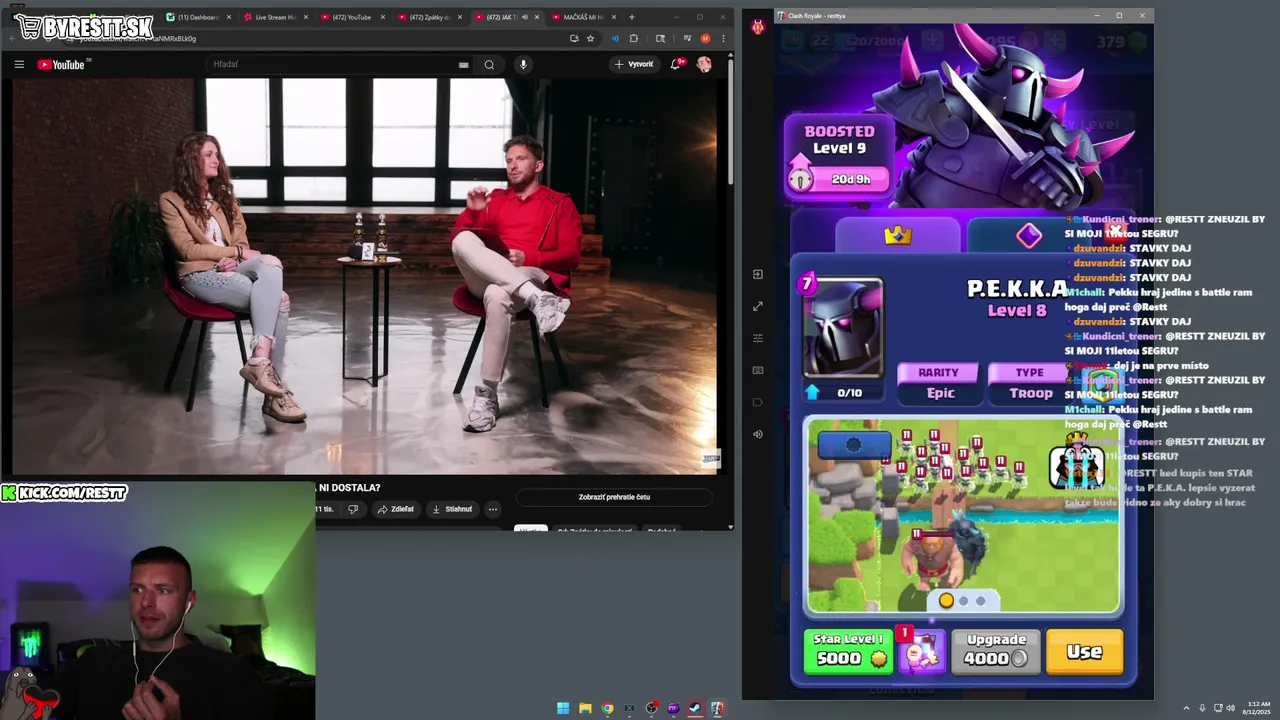Switch to the (472) Zpátky browser tab
Image resolution: width=1280 pixels, height=720 pixels.
(x=428, y=17)
